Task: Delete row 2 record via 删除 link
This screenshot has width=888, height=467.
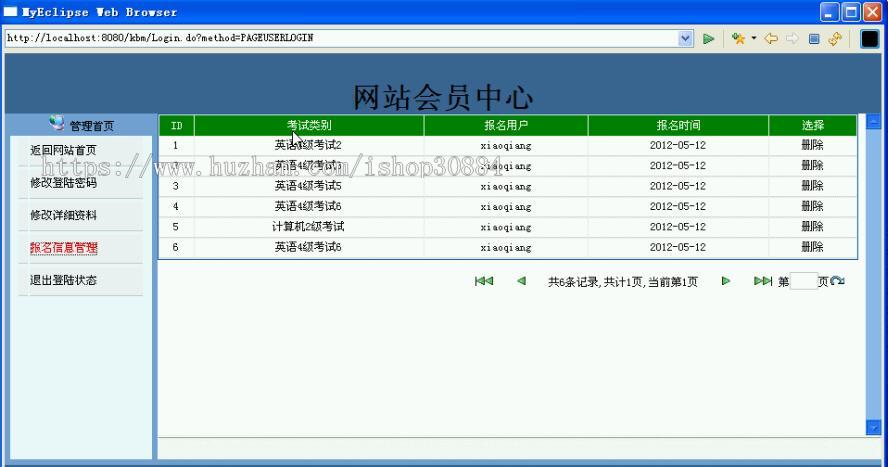Action: [812, 165]
